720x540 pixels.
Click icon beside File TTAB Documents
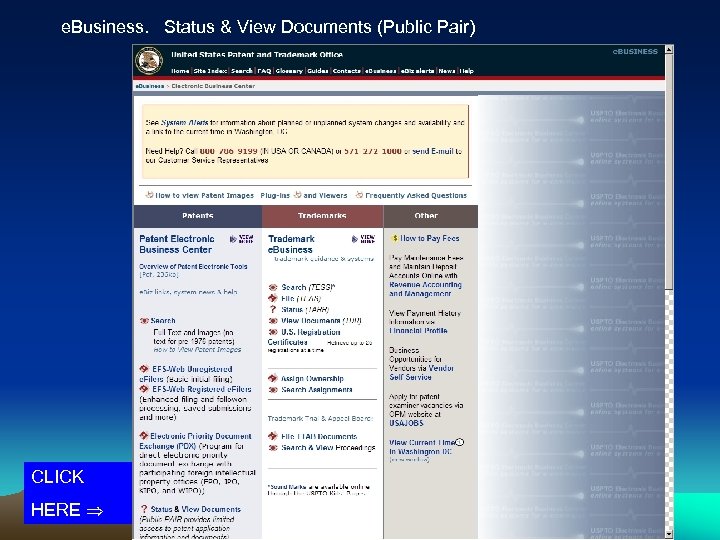coord(273,436)
